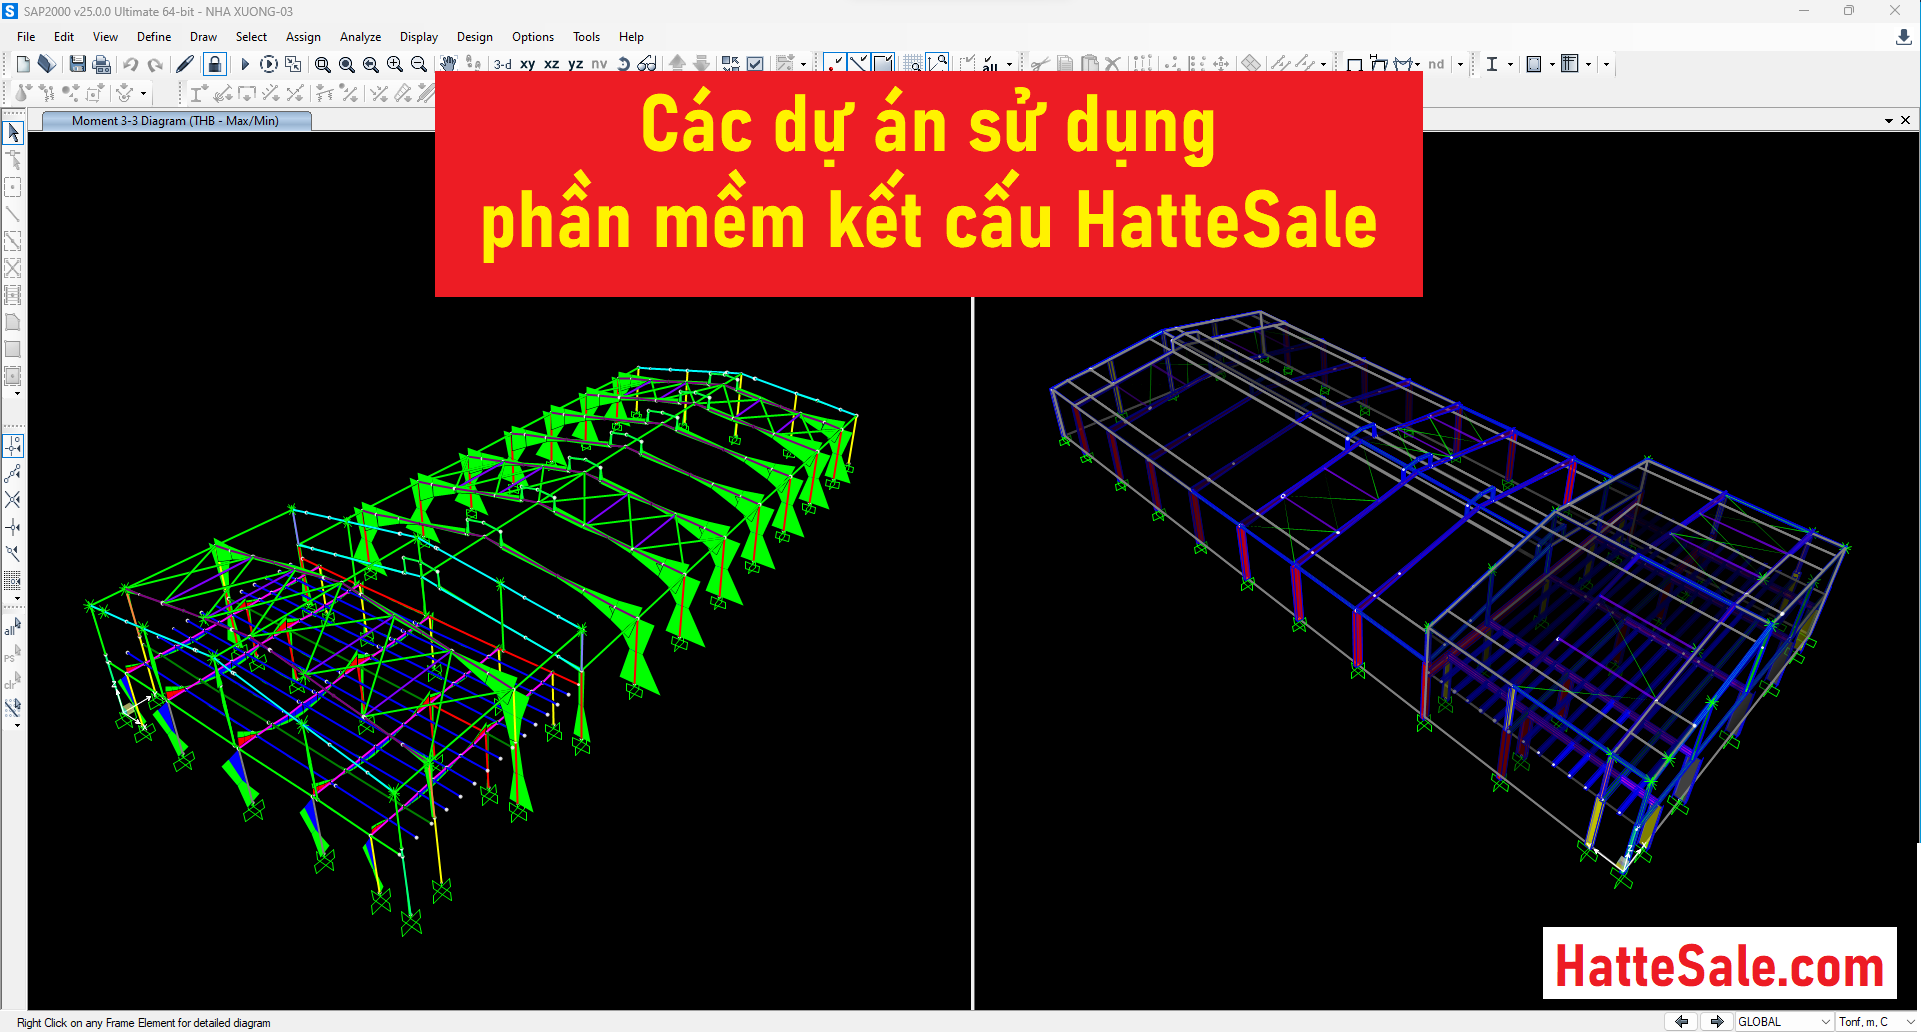
Task: Zoom in one step
Action: (394, 64)
